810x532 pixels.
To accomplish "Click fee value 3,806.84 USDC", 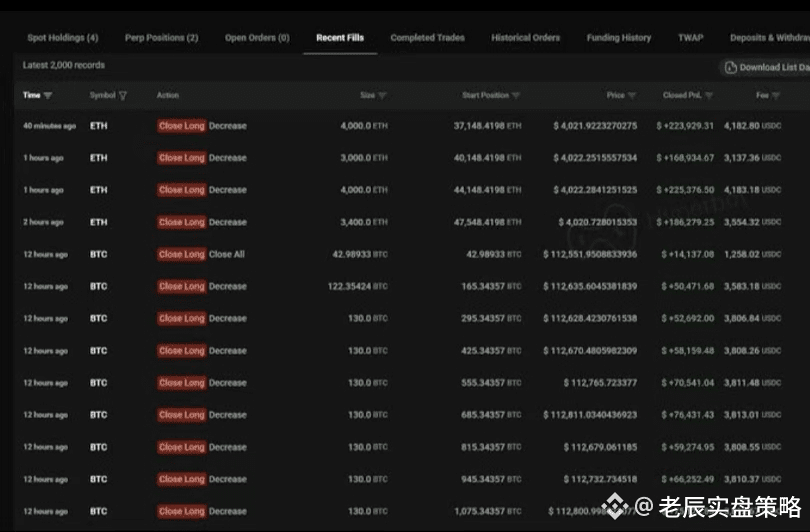I will point(753,319).
